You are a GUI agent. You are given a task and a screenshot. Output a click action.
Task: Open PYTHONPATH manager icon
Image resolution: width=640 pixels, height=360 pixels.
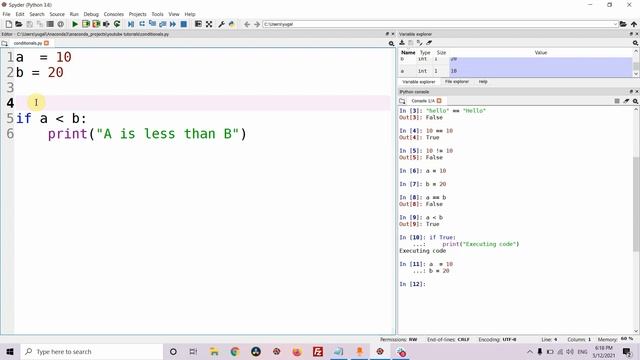tap(232, 24)
